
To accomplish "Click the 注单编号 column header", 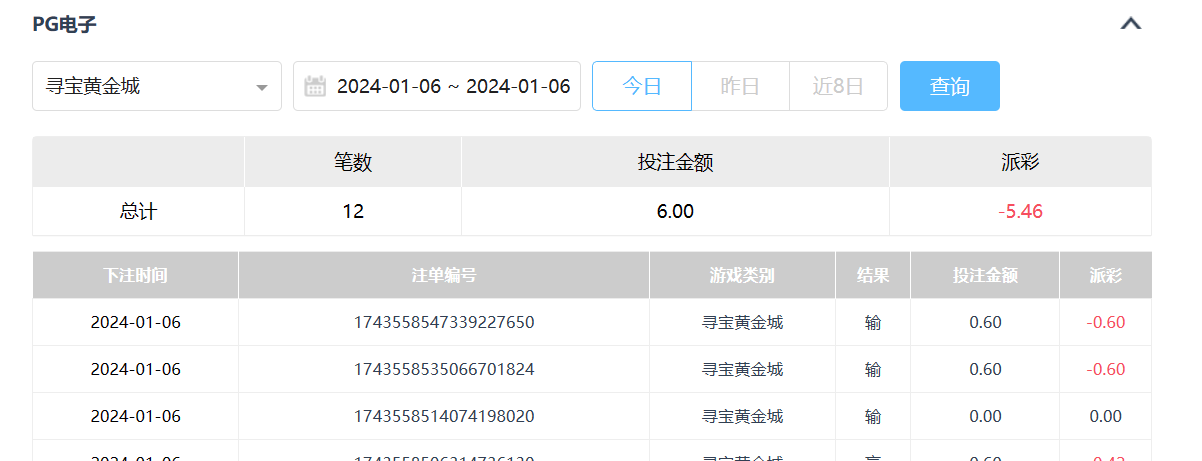I will pos(444,275).
